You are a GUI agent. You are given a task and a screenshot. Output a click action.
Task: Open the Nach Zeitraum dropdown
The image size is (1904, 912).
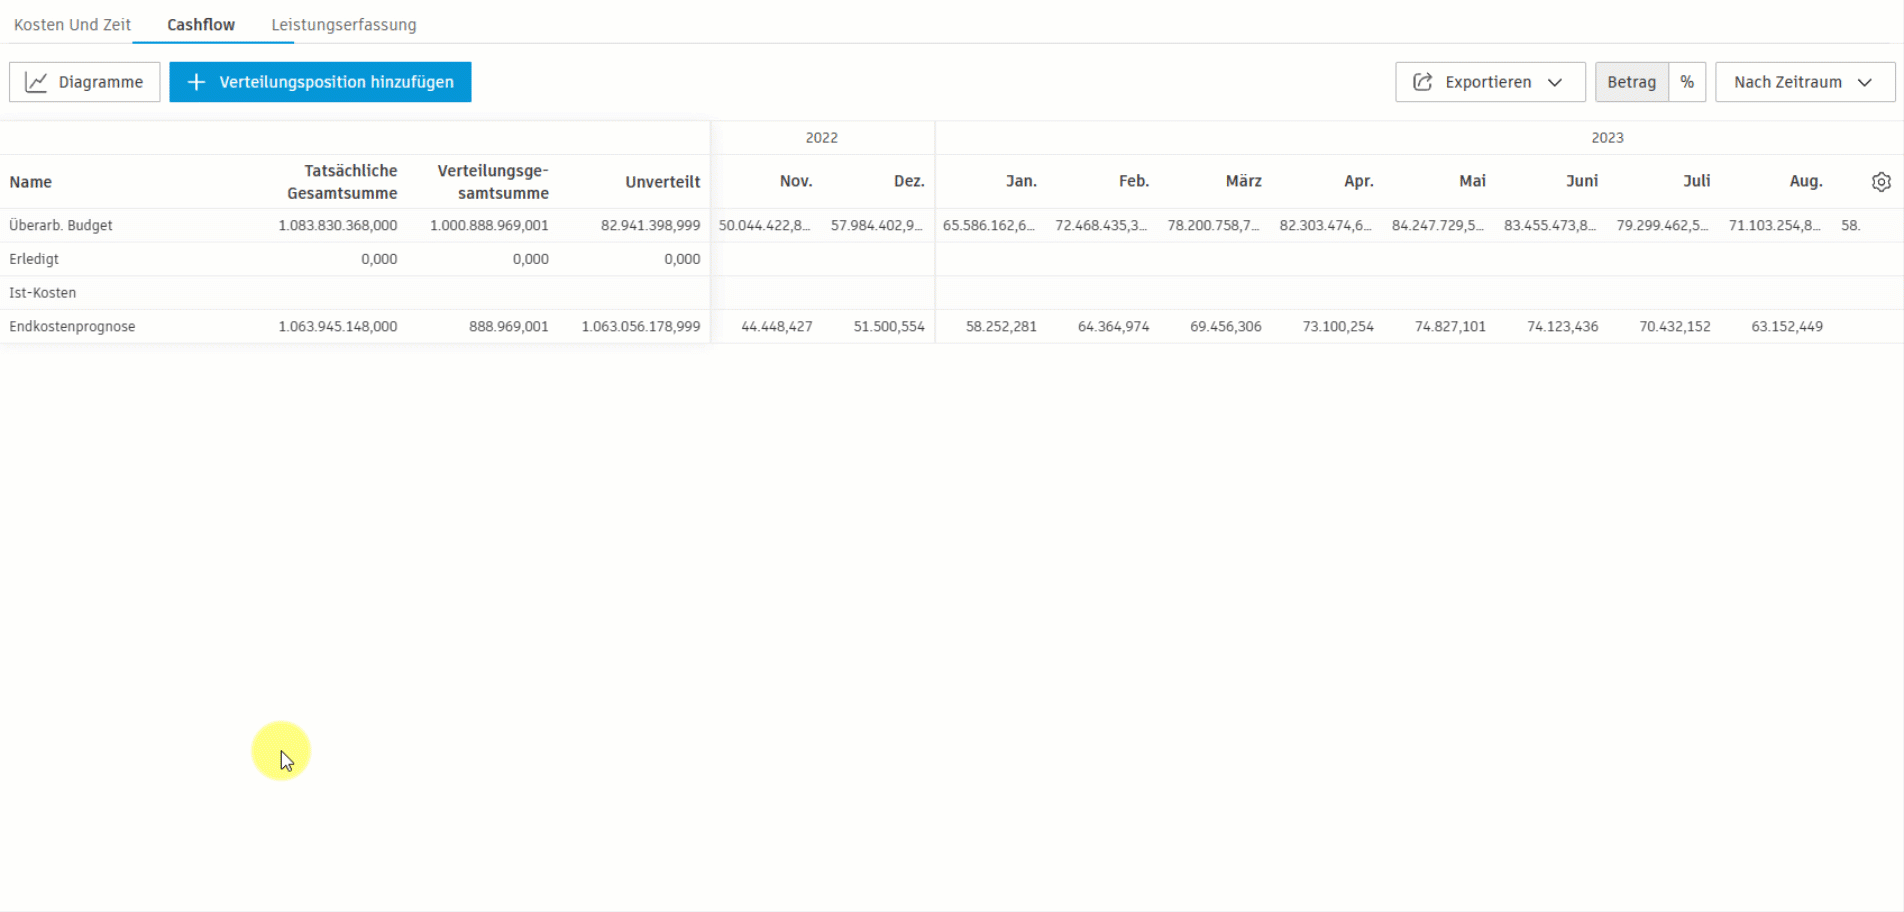coord(1804,82)
